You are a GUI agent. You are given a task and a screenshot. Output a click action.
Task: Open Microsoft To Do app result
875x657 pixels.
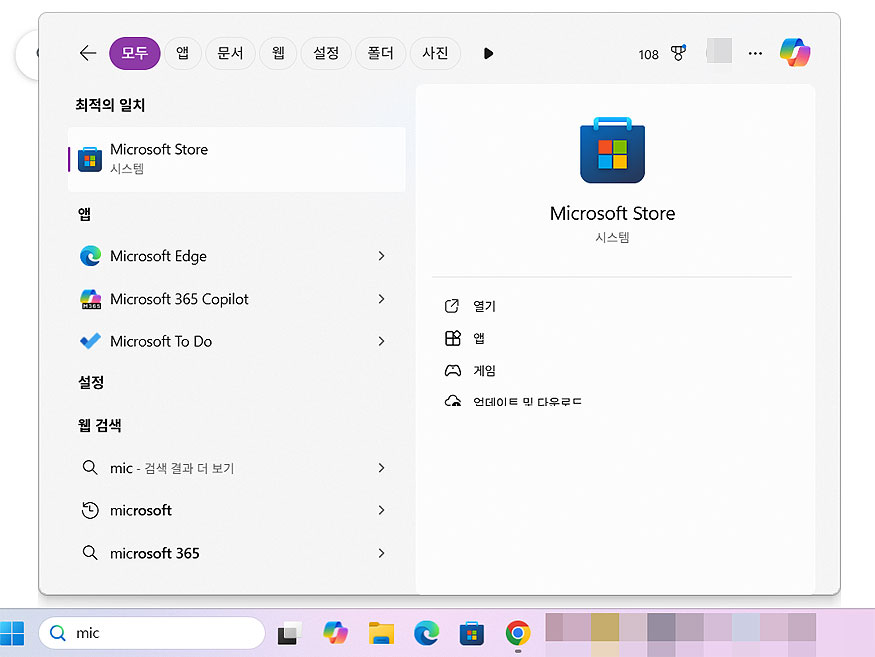click(237, 341)
